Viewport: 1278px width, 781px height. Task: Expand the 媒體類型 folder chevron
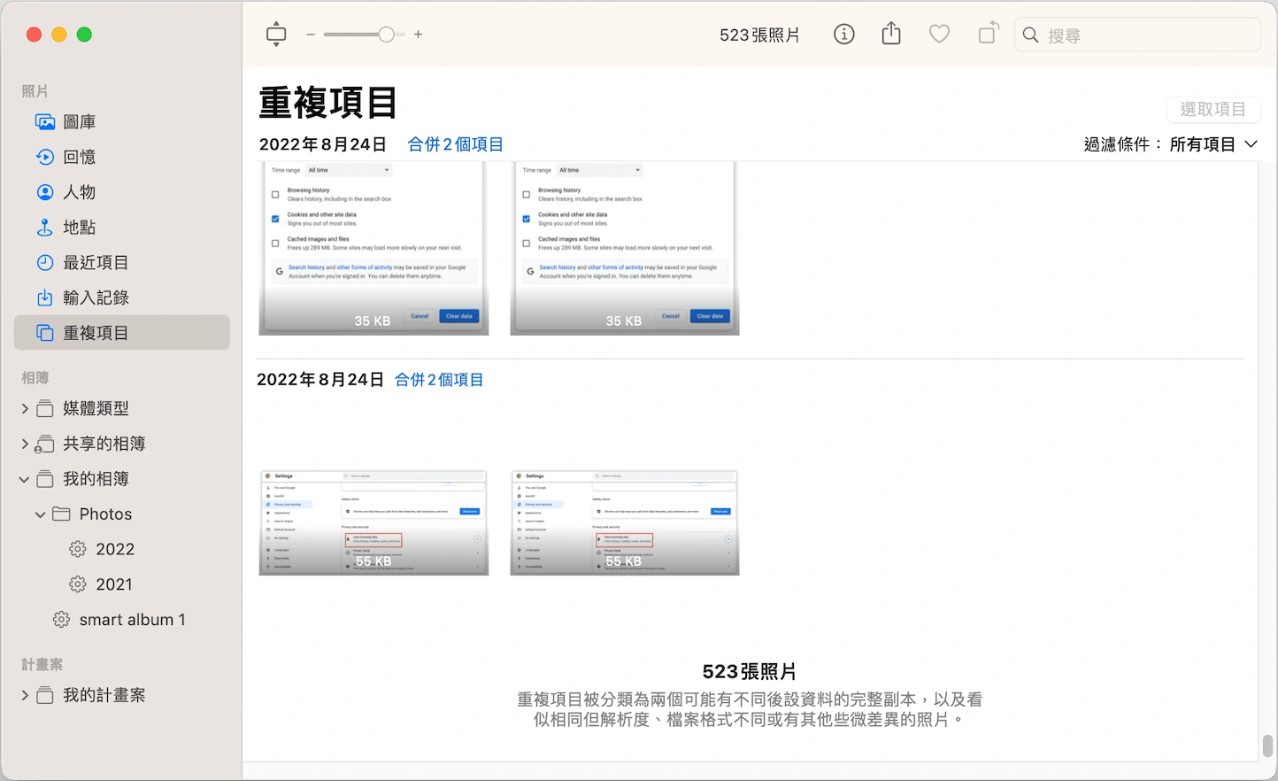tap(24, 409)
